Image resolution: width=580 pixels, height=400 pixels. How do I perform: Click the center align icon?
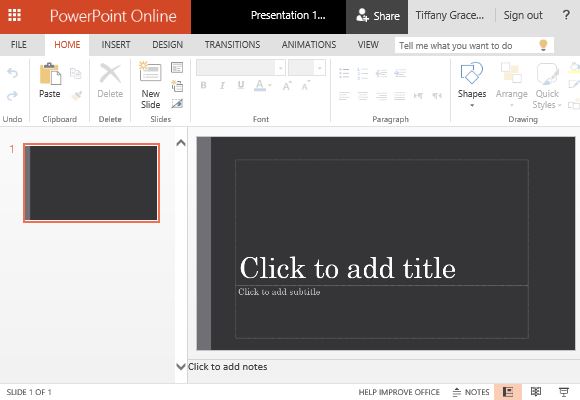pos(363,96)
